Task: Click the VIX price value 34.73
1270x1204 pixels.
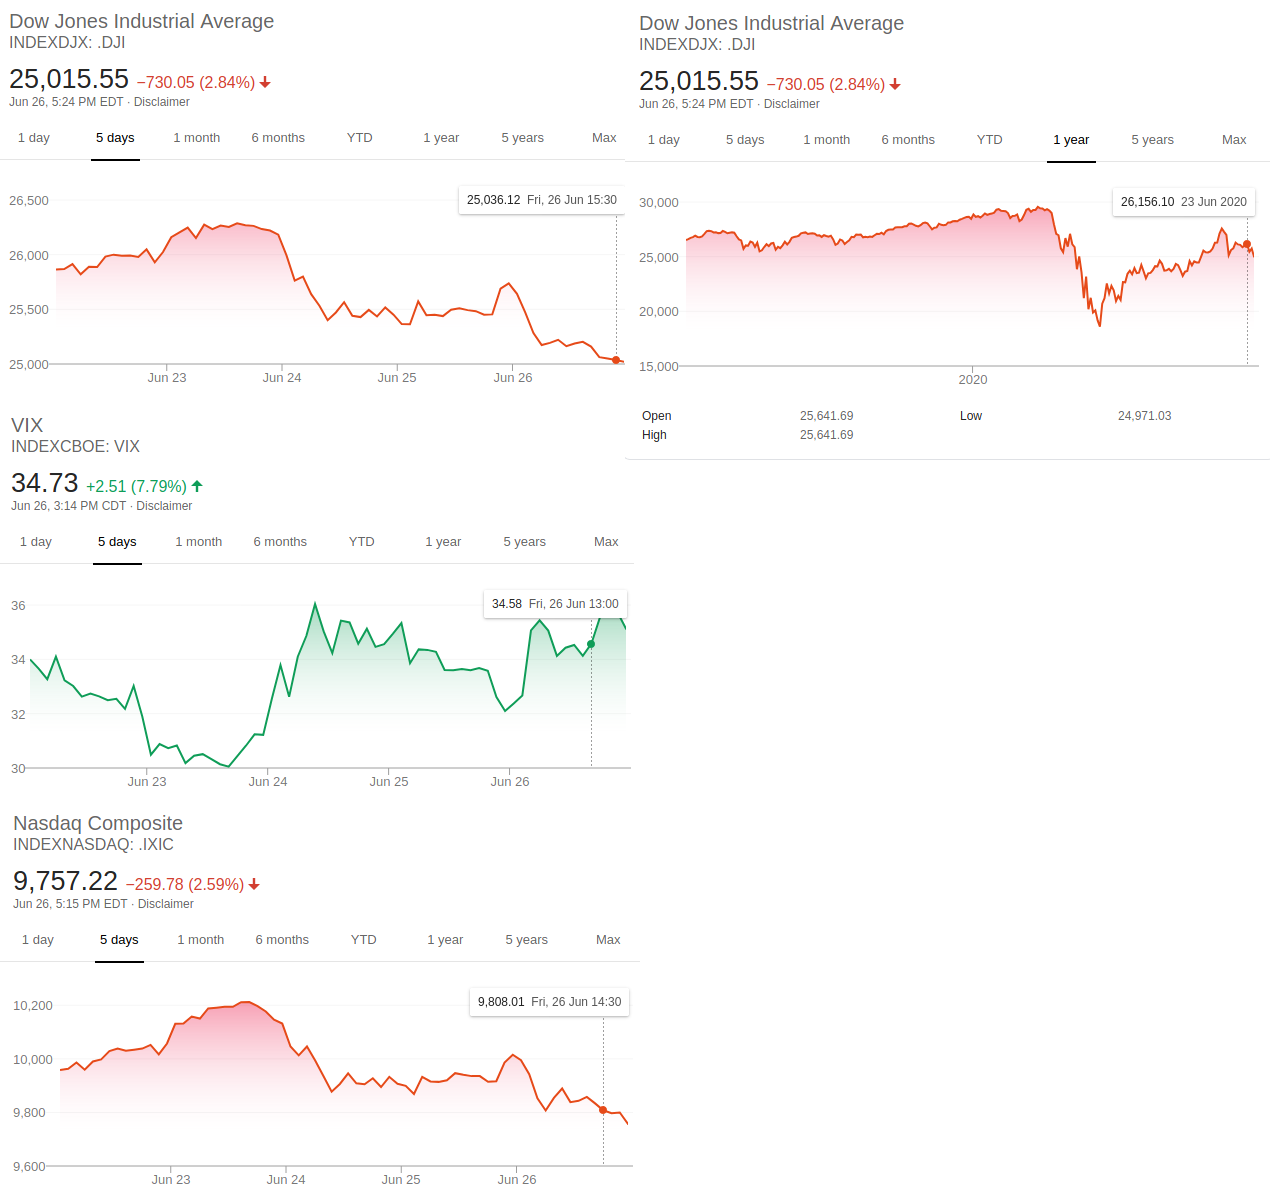Action: click(x=45, y=483)
